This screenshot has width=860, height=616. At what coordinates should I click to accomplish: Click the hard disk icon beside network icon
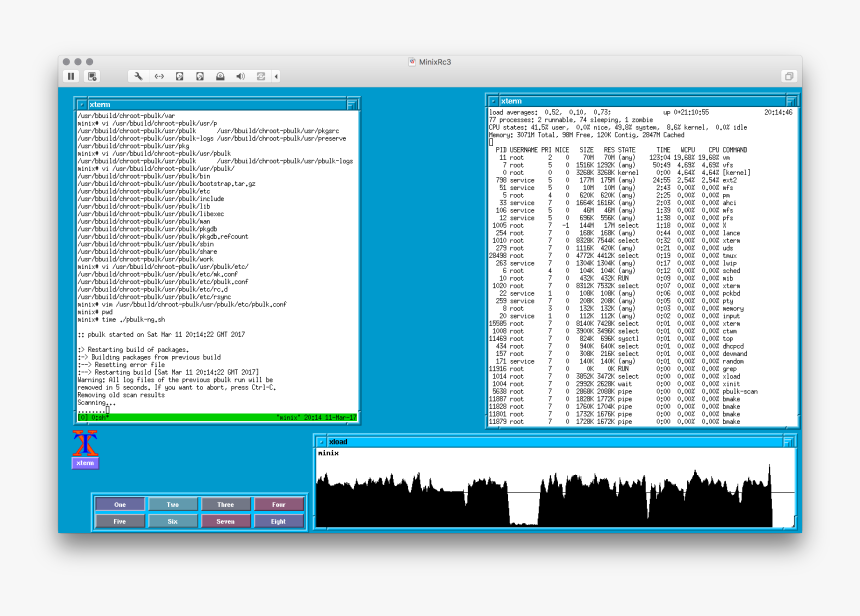pyautogui.click(x=179, y=76)
